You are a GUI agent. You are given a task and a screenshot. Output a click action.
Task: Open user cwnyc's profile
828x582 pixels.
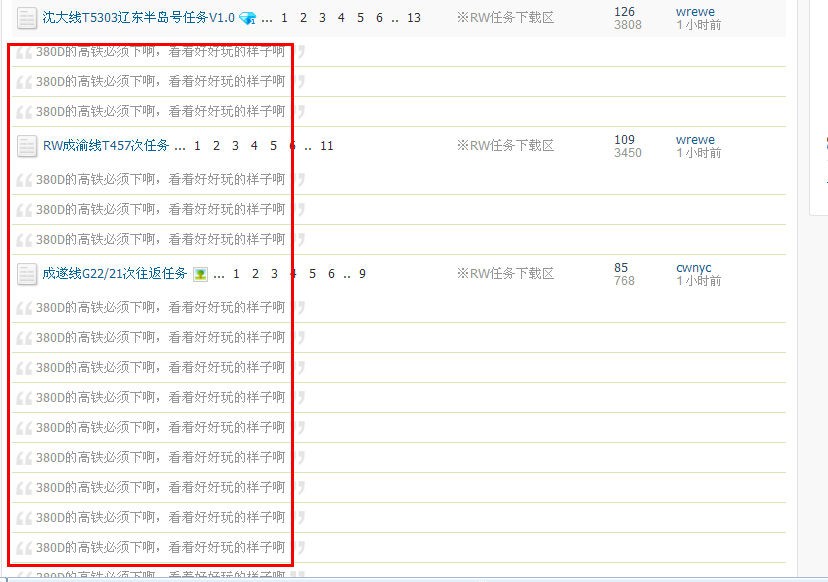tap(694, 268)
